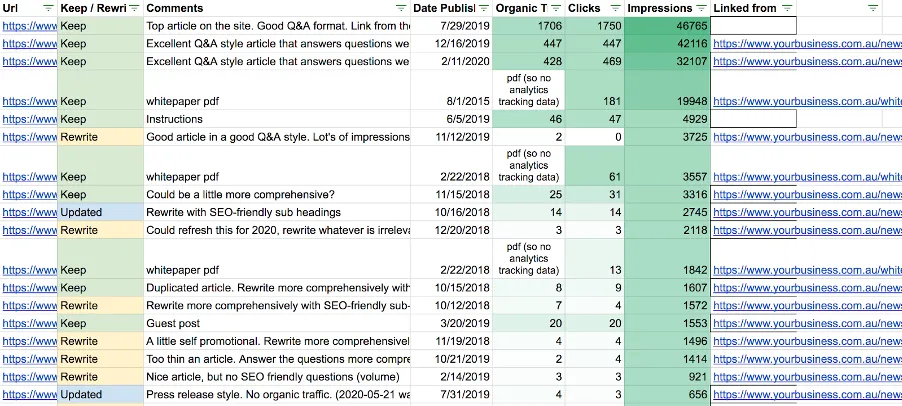Open the Clicks column filter menu
The width and height of the screenshot is (902, 406).
(614, 8)
